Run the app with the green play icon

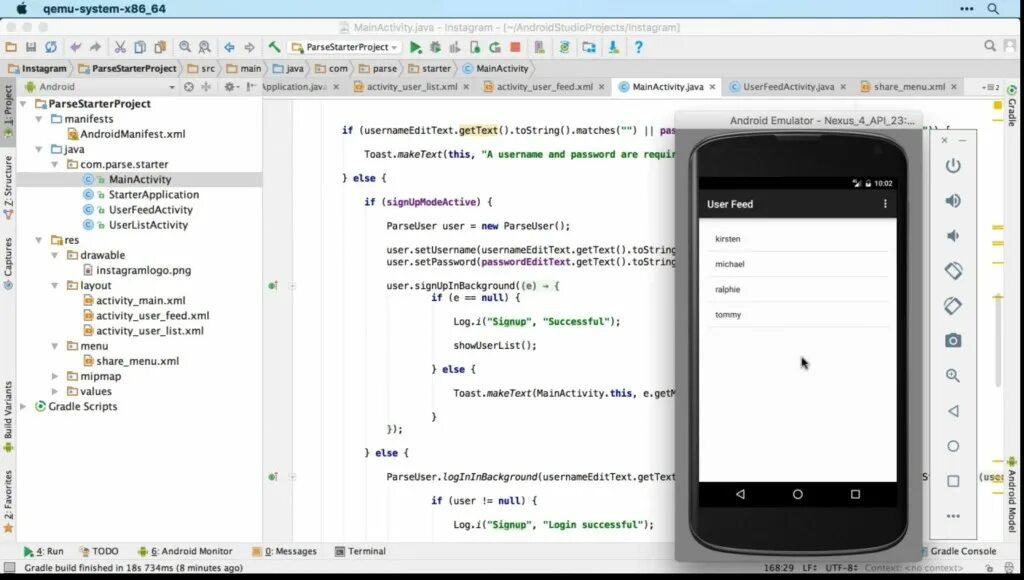pos(415,47)
